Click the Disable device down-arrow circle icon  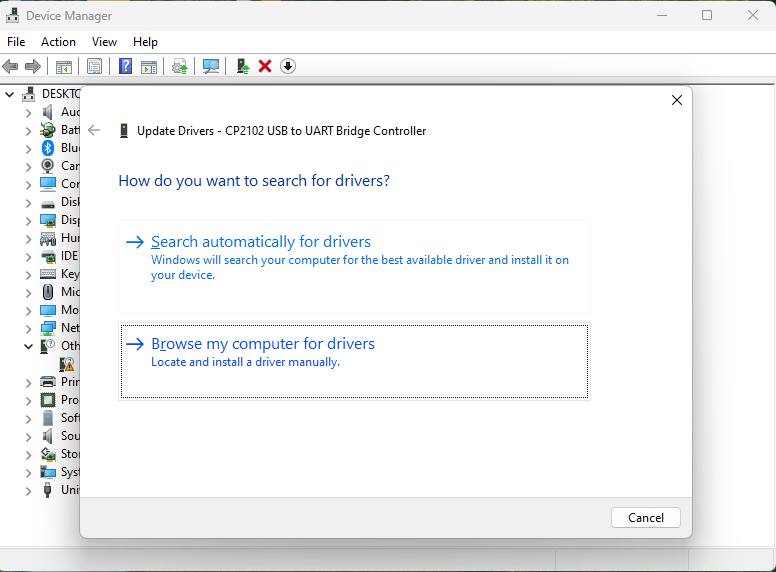tap(288, 66)
